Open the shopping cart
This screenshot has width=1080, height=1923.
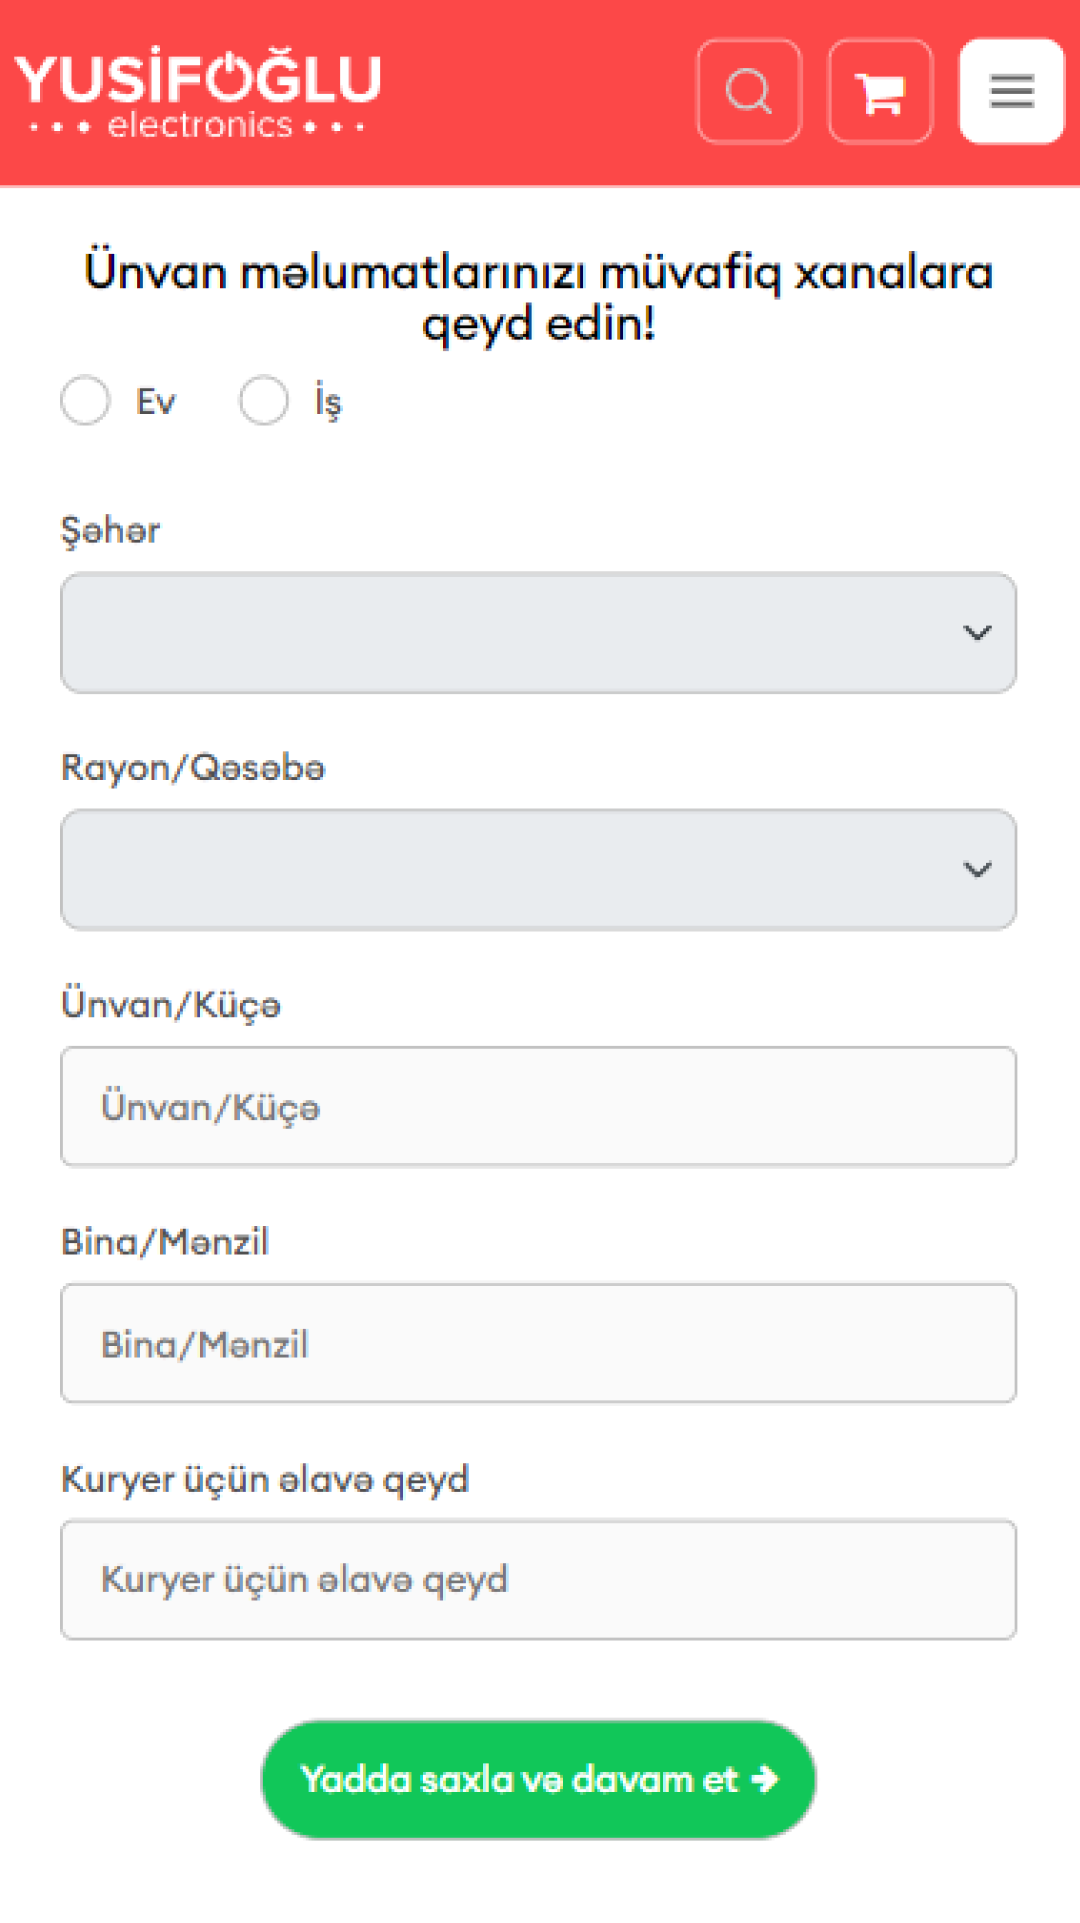[x=880, y=92]
